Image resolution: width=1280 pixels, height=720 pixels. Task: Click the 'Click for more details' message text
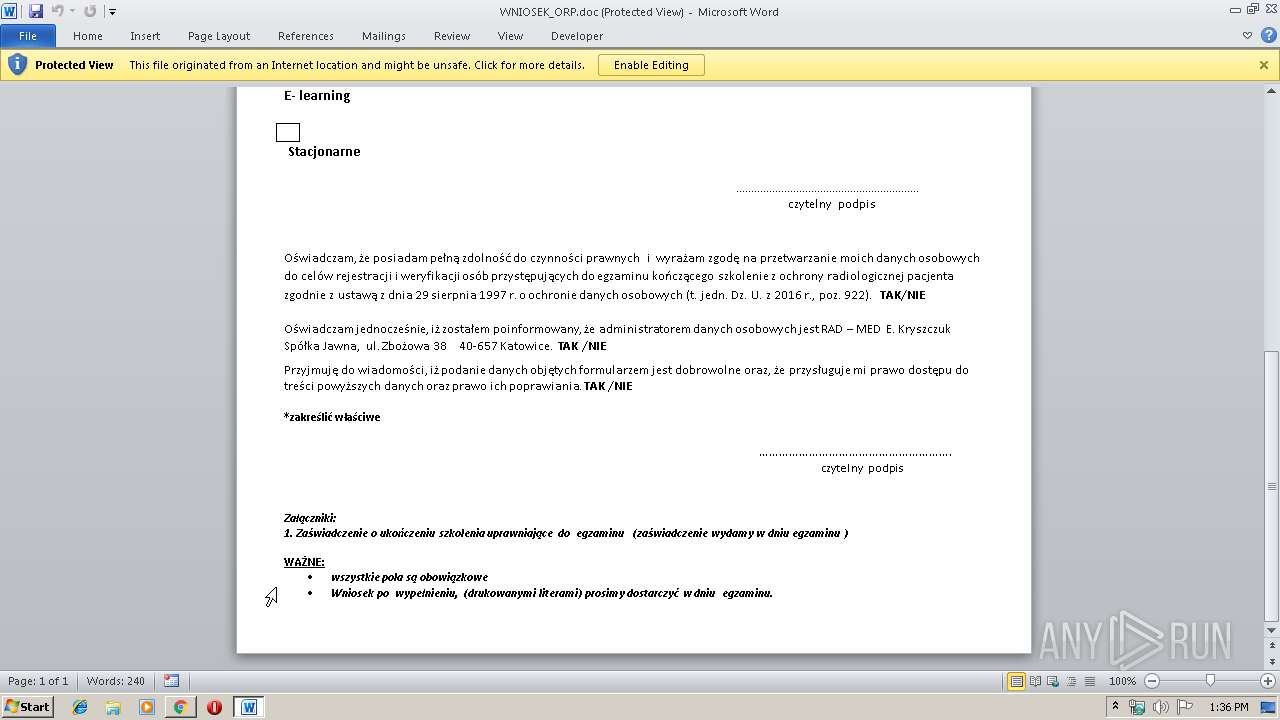click(x=529, y=65)
